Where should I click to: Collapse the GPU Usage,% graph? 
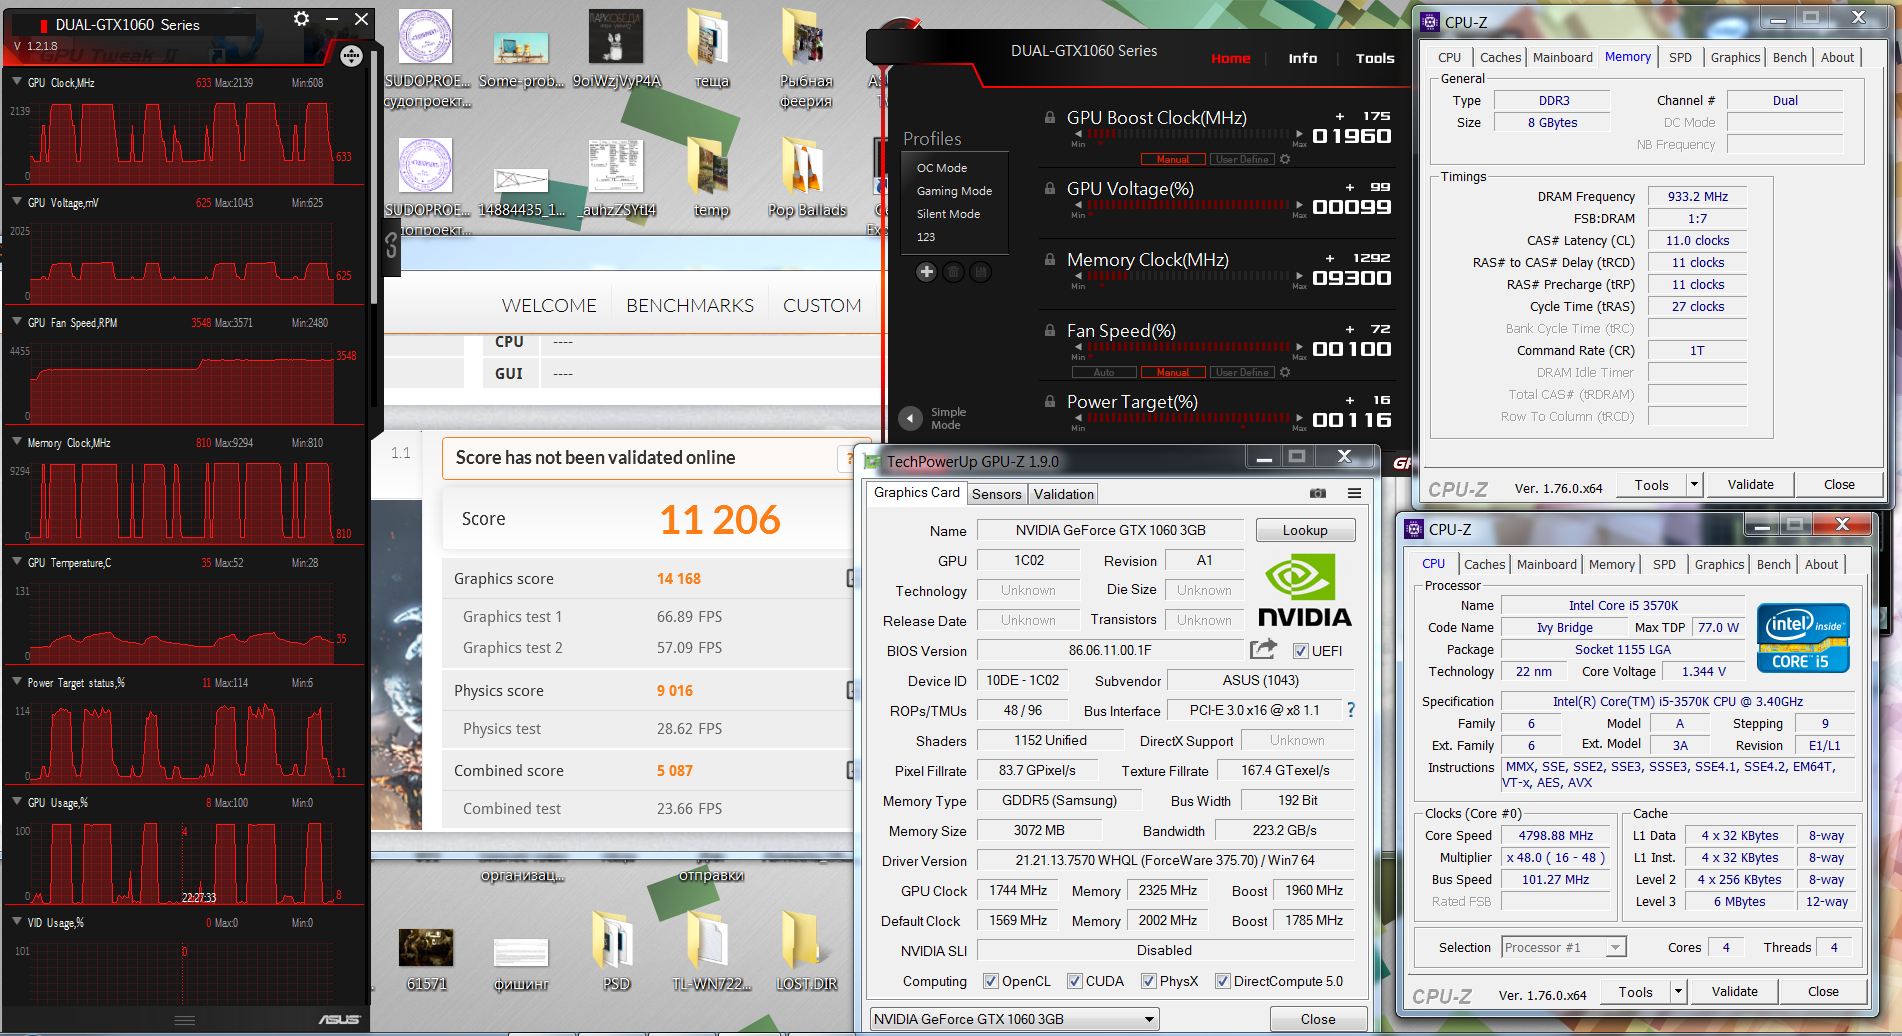point(17,801)
